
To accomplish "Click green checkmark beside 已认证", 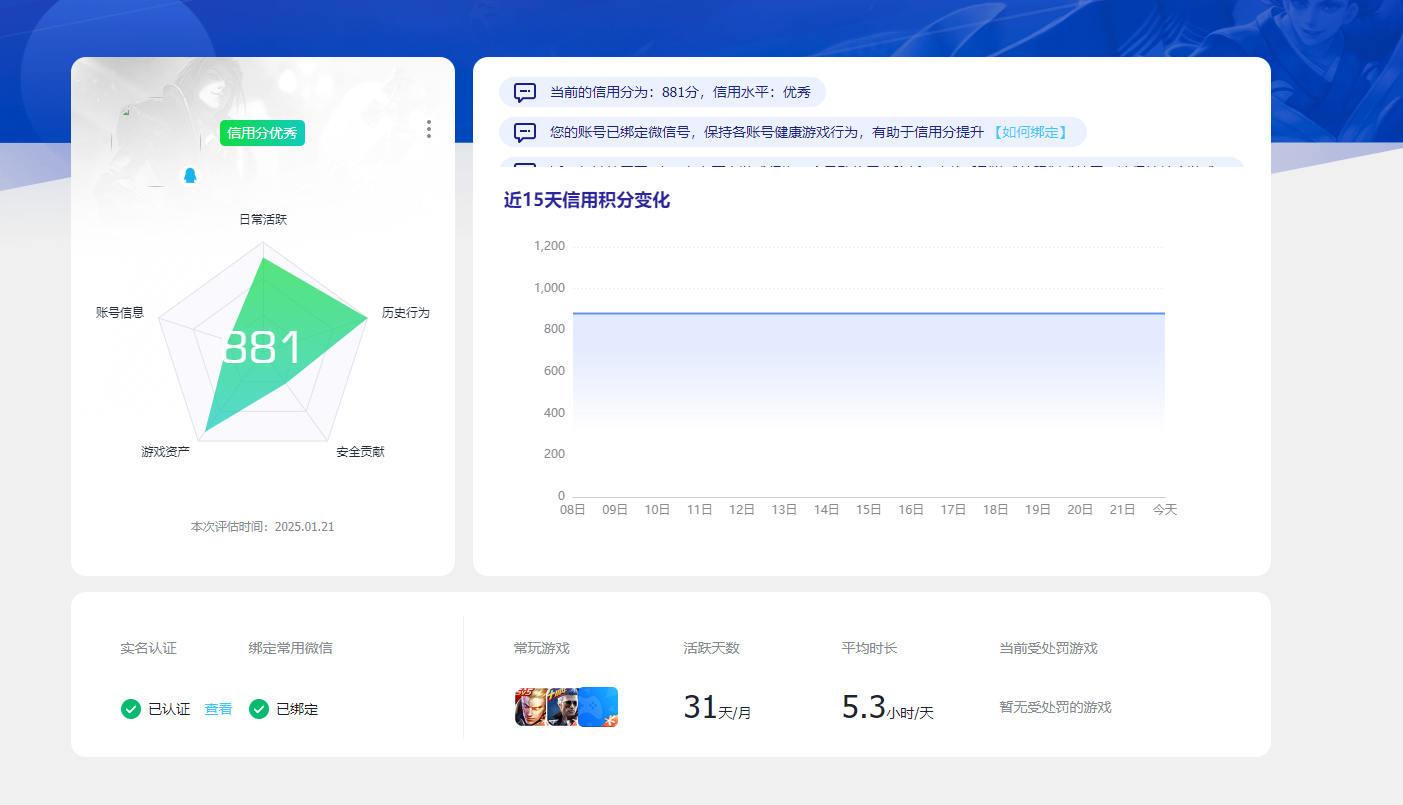I will 131,709.
